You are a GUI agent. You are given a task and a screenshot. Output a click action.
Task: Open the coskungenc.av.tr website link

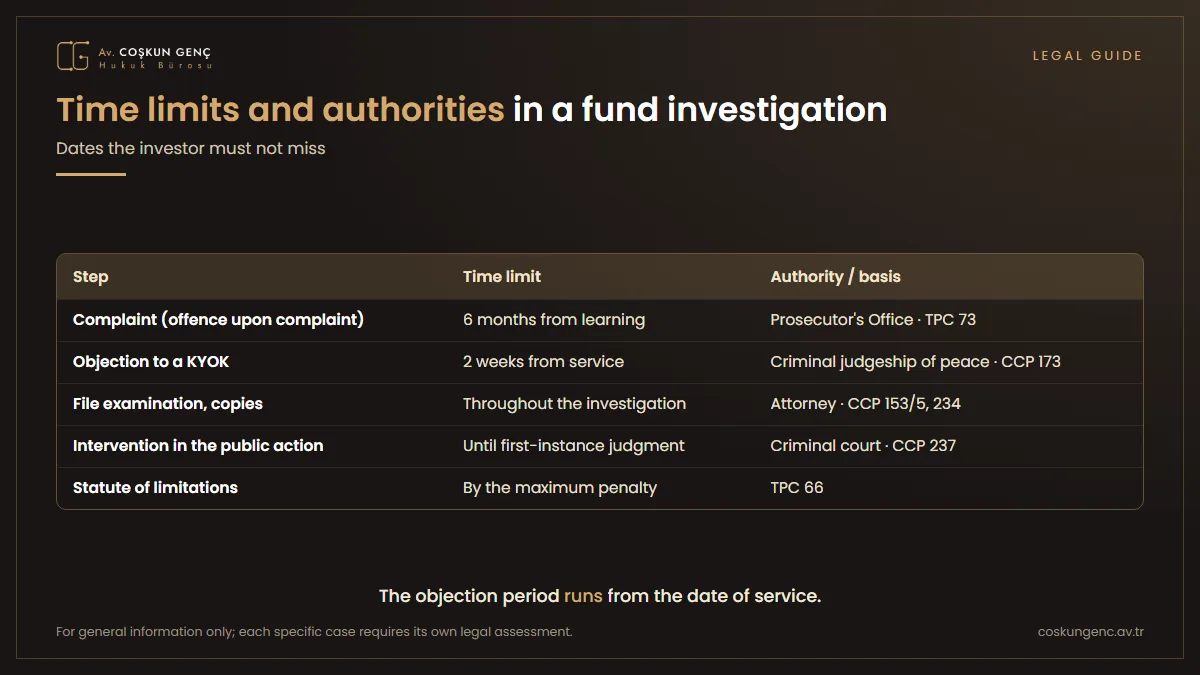(x=1091, y=632)
